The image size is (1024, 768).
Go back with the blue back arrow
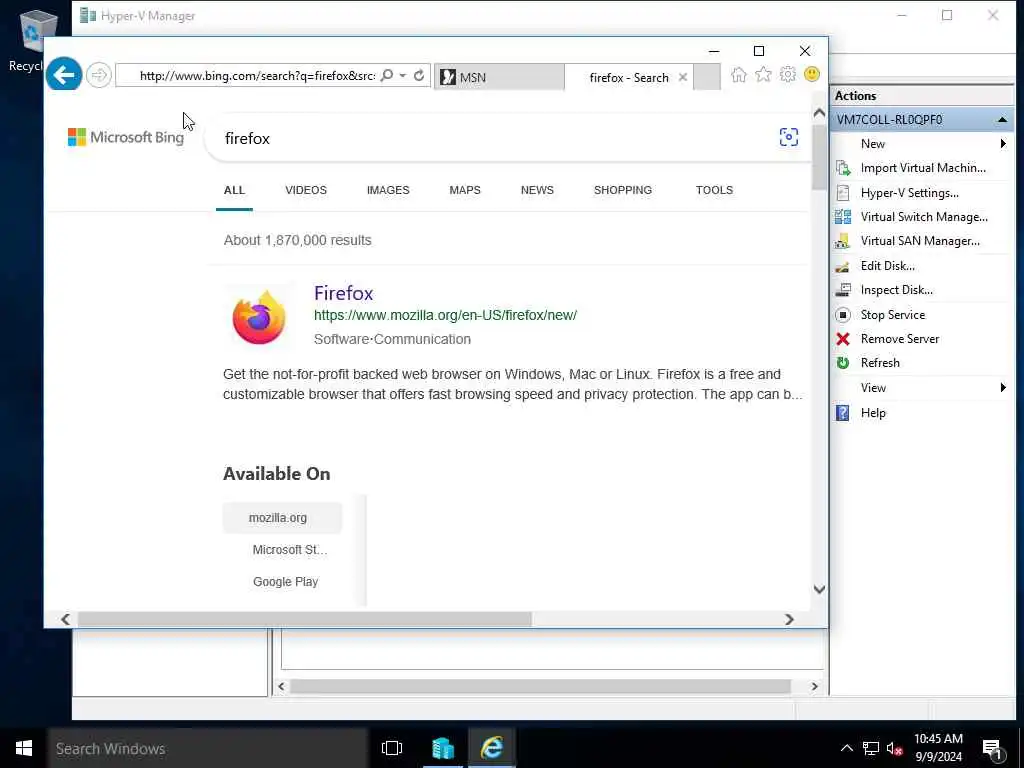point(63,75)
